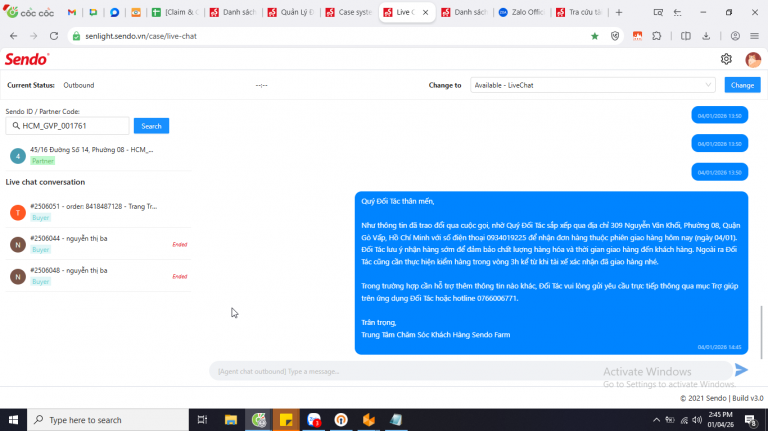The height and width of the screenshot is (431, 768).
Task: Open ended conversation #2506044 nguyễn thị ba
Action: 98,244
